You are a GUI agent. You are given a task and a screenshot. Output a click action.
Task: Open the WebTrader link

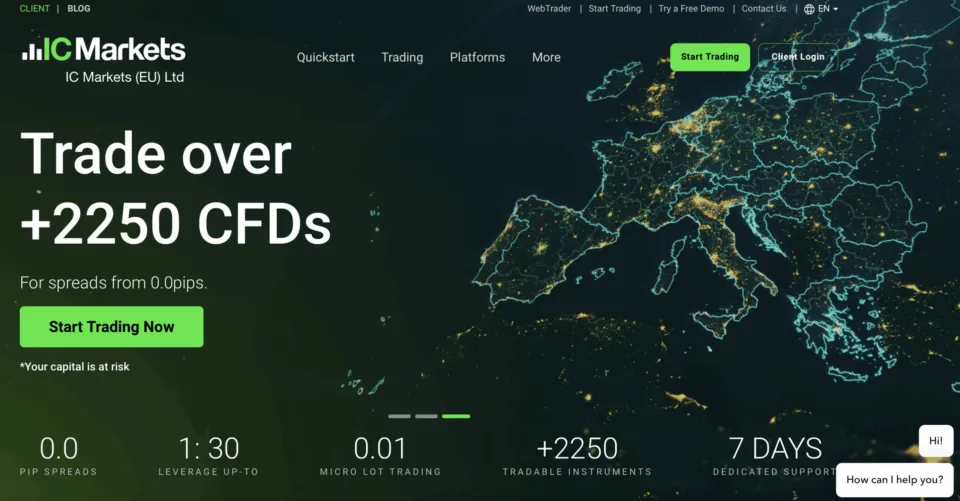click(x=550, y=9)
